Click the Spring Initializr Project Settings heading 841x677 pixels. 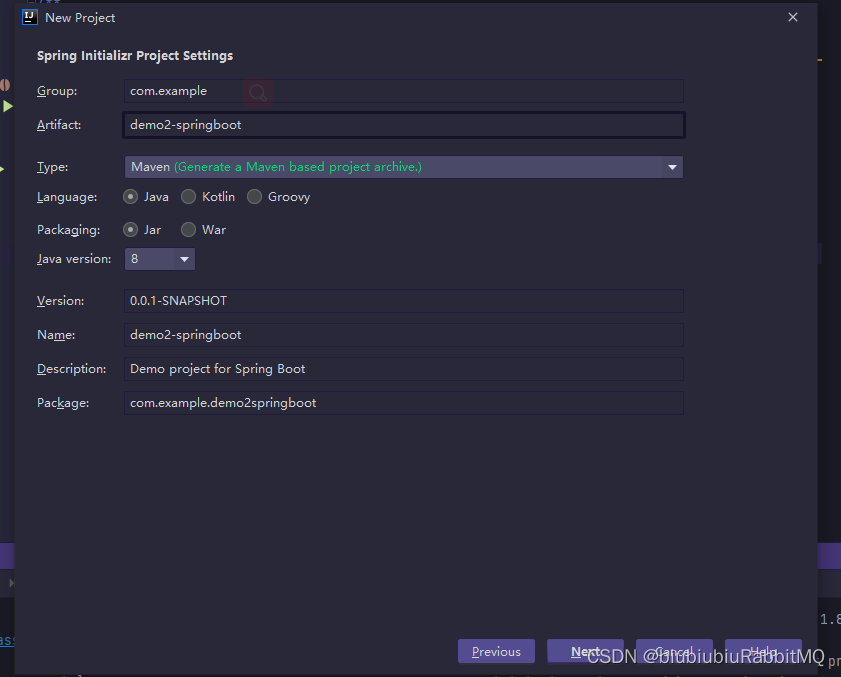135,56
